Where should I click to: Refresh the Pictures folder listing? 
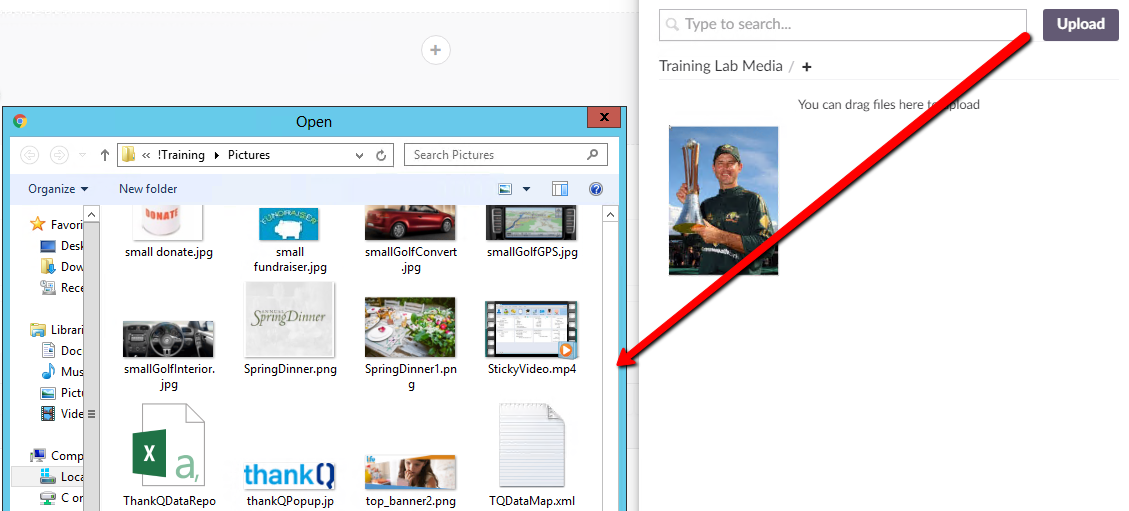point(381,155)
